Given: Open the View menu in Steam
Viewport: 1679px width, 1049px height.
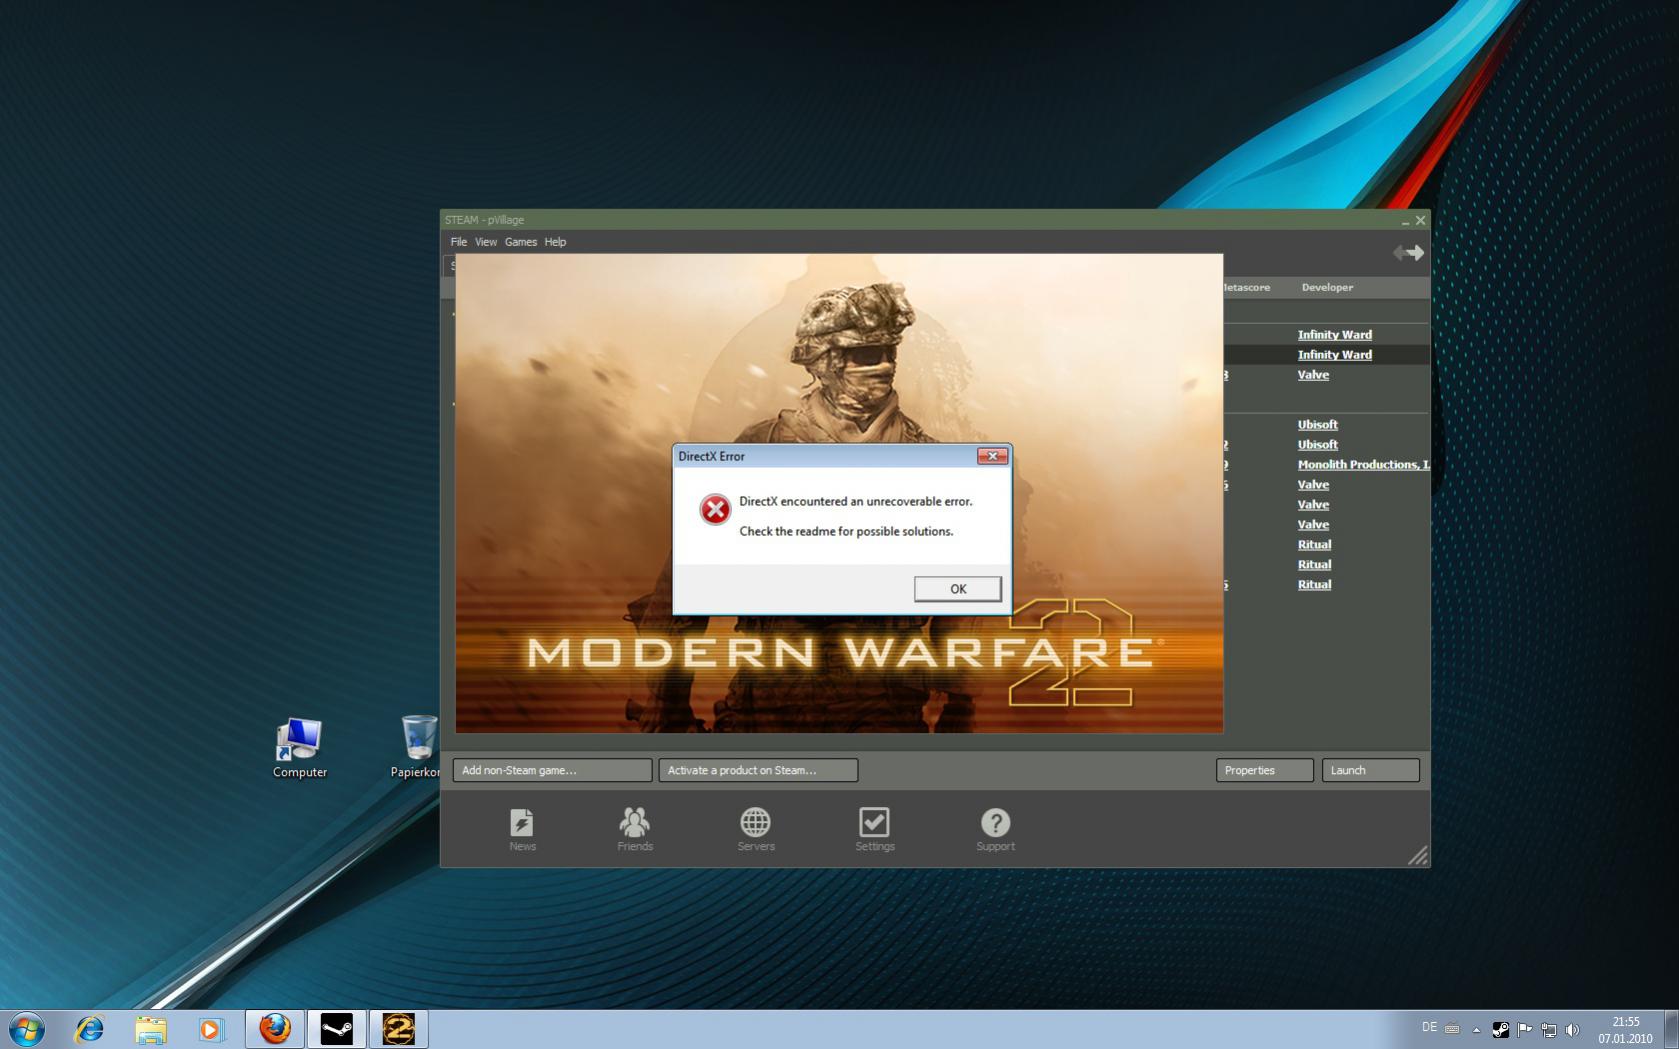Looking at the screenshot, I should click(x=486, y=242).
